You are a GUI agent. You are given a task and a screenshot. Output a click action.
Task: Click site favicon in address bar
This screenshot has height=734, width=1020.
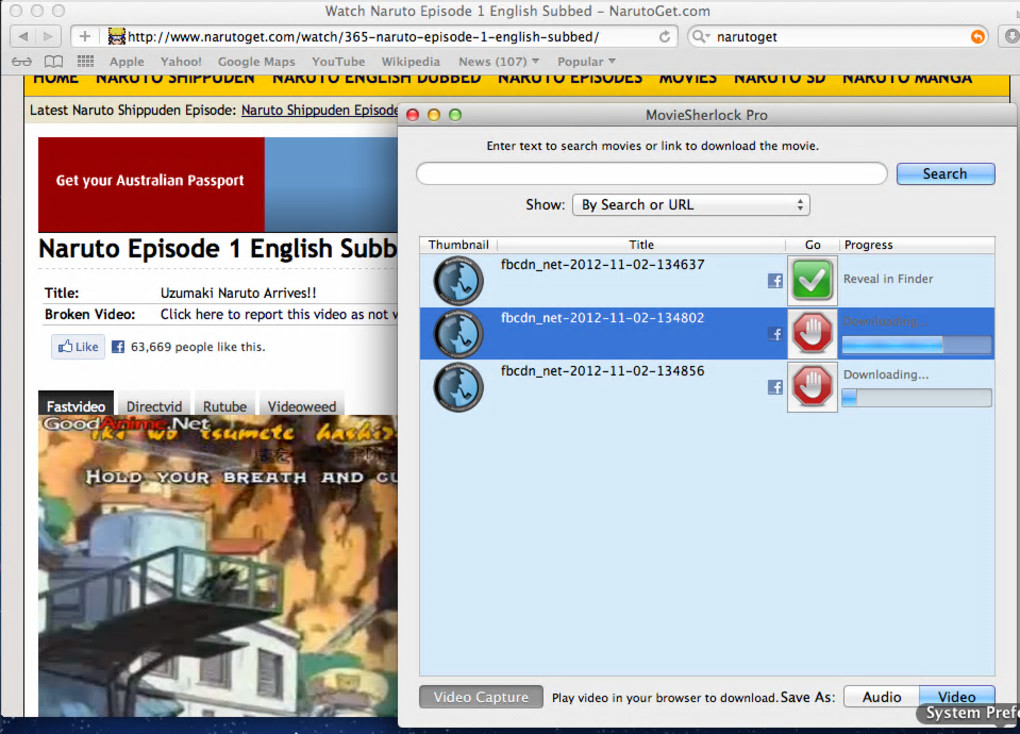tap(116, 36)
